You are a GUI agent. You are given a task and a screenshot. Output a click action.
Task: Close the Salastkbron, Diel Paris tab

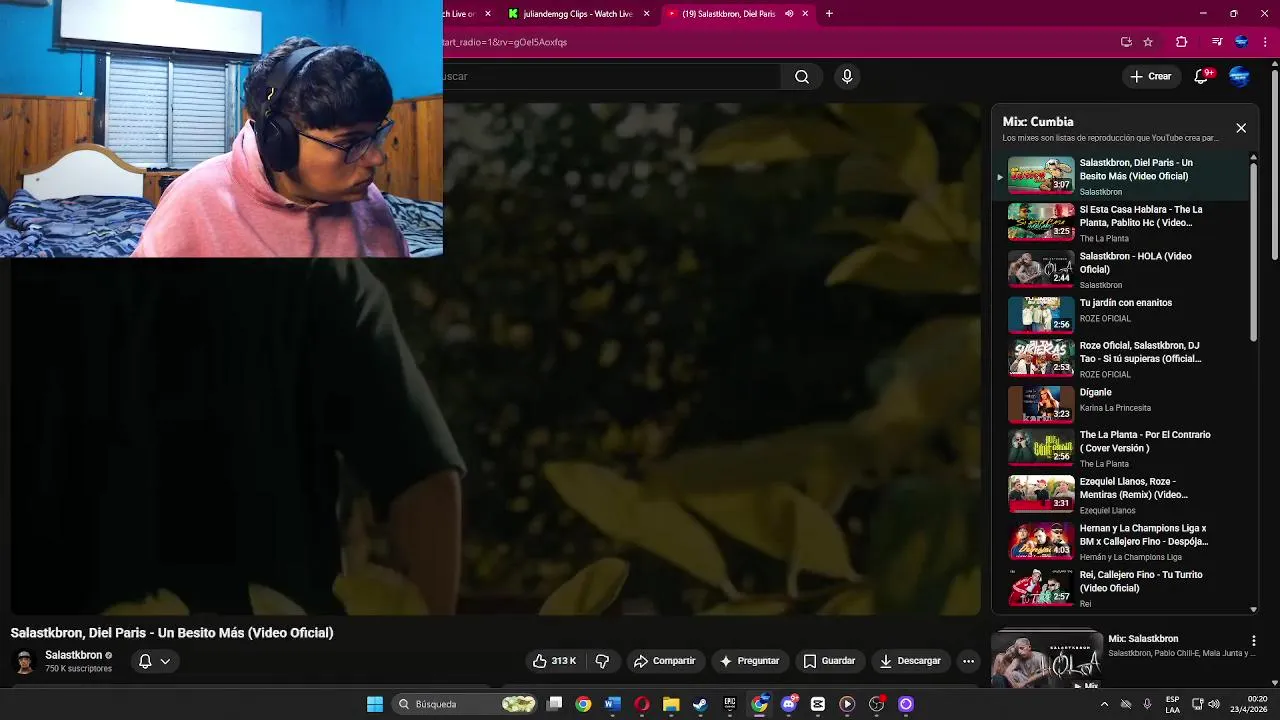coord(805,14)
